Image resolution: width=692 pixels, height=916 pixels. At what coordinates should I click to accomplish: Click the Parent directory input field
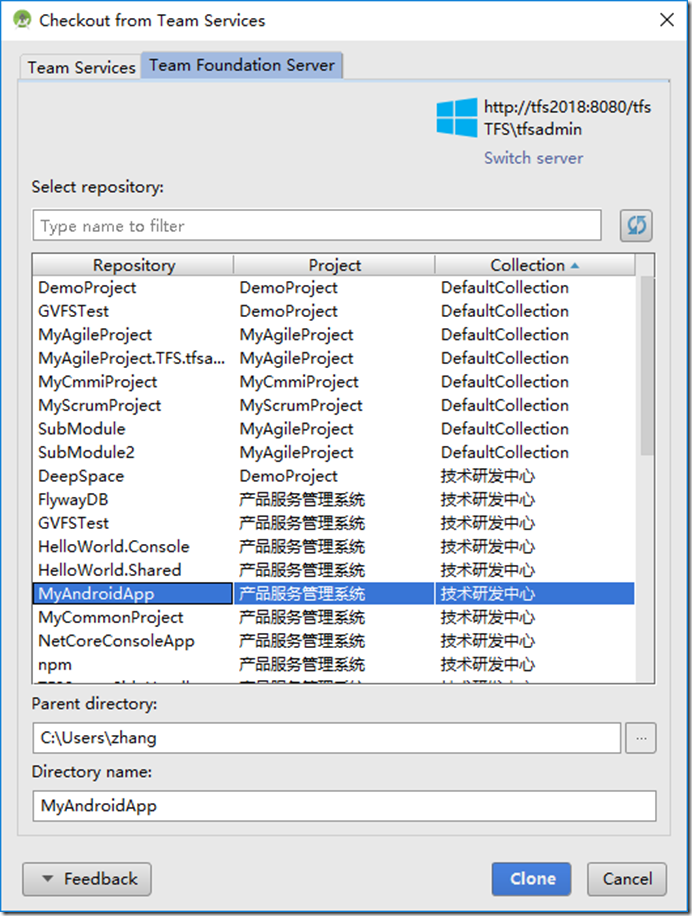tap(327, 738)
